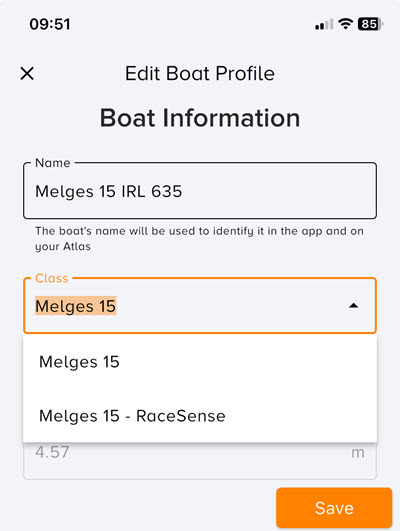This screenshot has height=531, width=400.
Task: Tap the Edit Boat Profile title
Action: tap(200, 73)
